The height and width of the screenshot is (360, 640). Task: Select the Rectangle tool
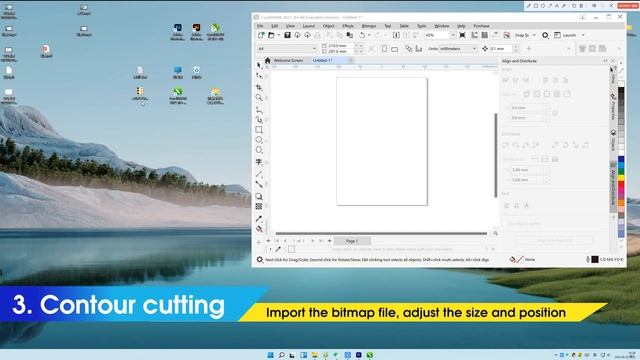[259, 130]
